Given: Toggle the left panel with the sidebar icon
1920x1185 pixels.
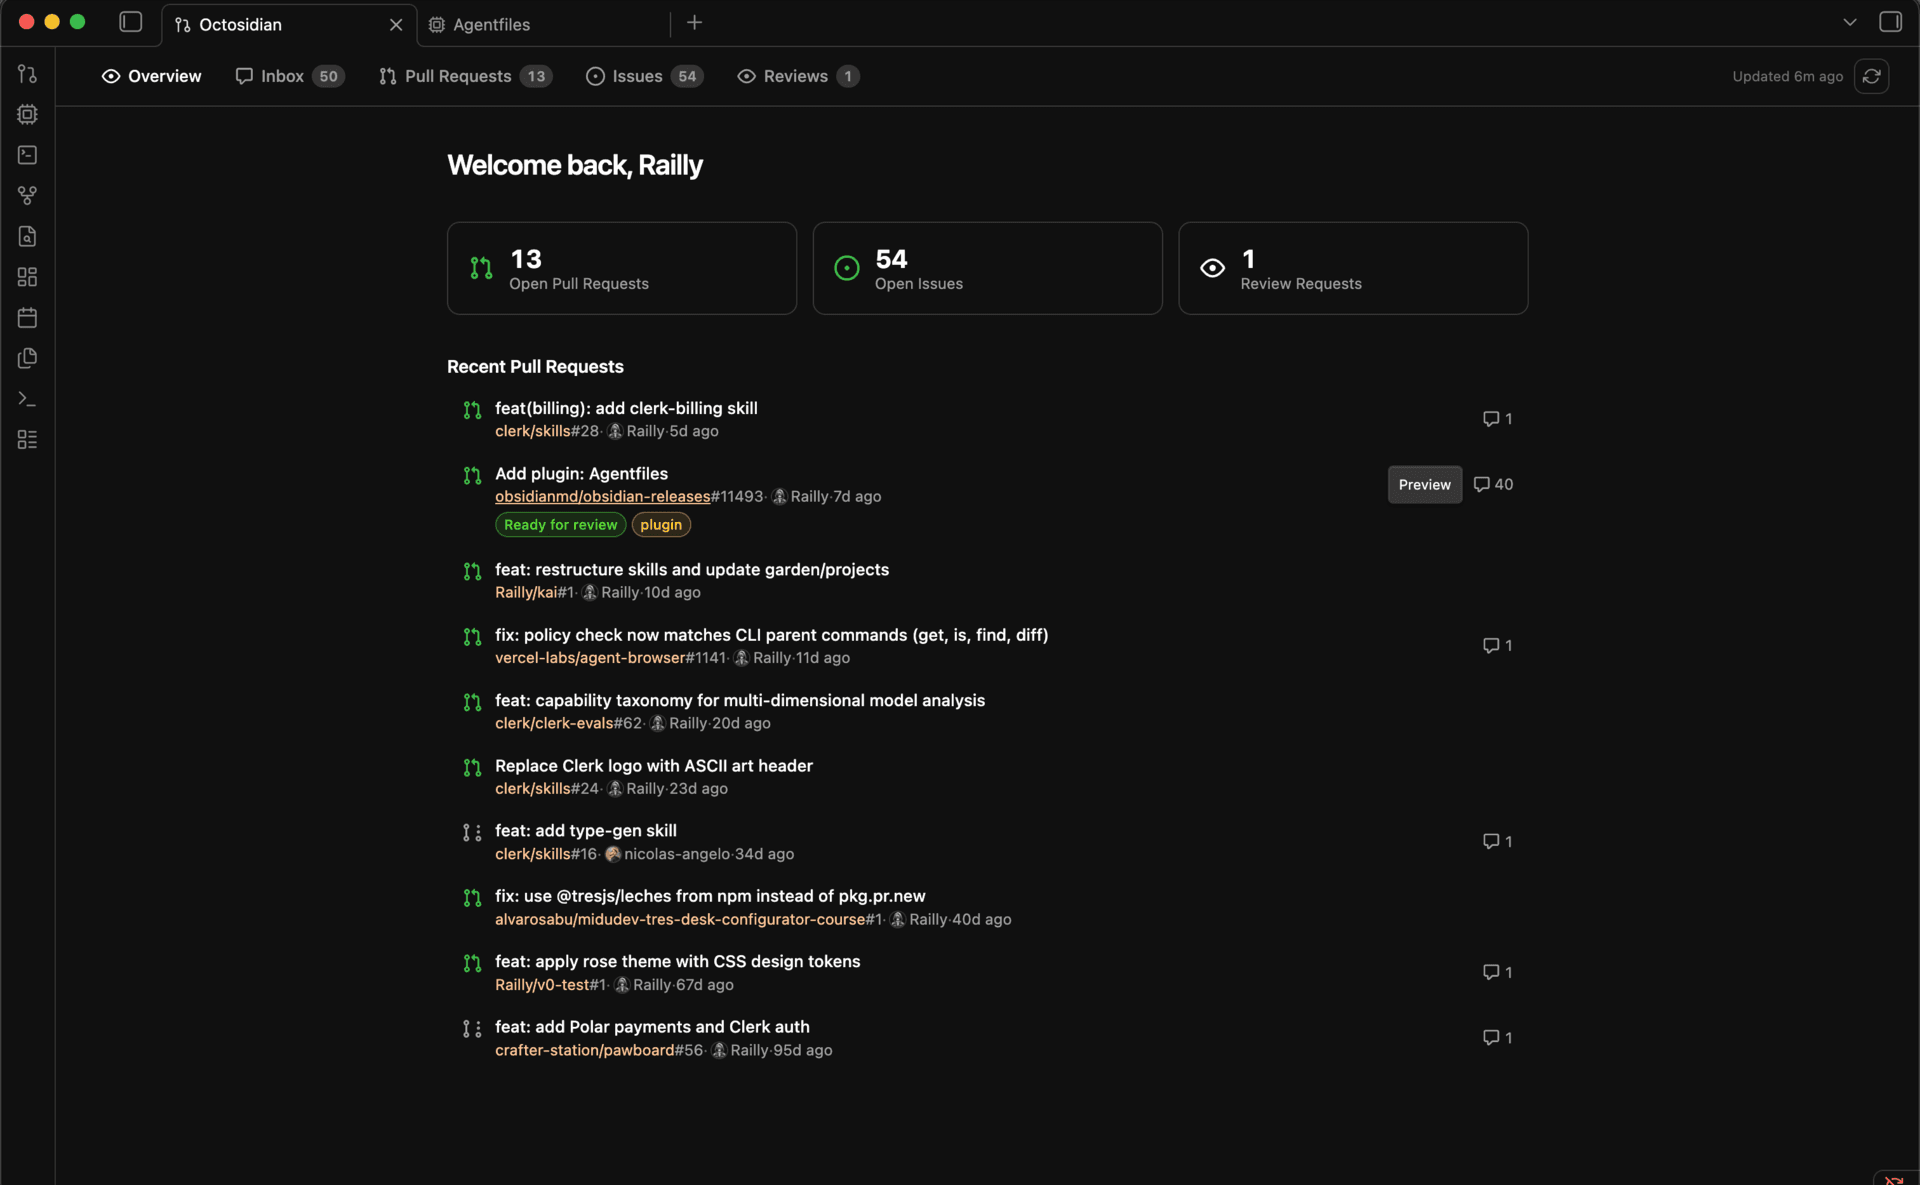Looking at the screenshot, I should [130, 22].
